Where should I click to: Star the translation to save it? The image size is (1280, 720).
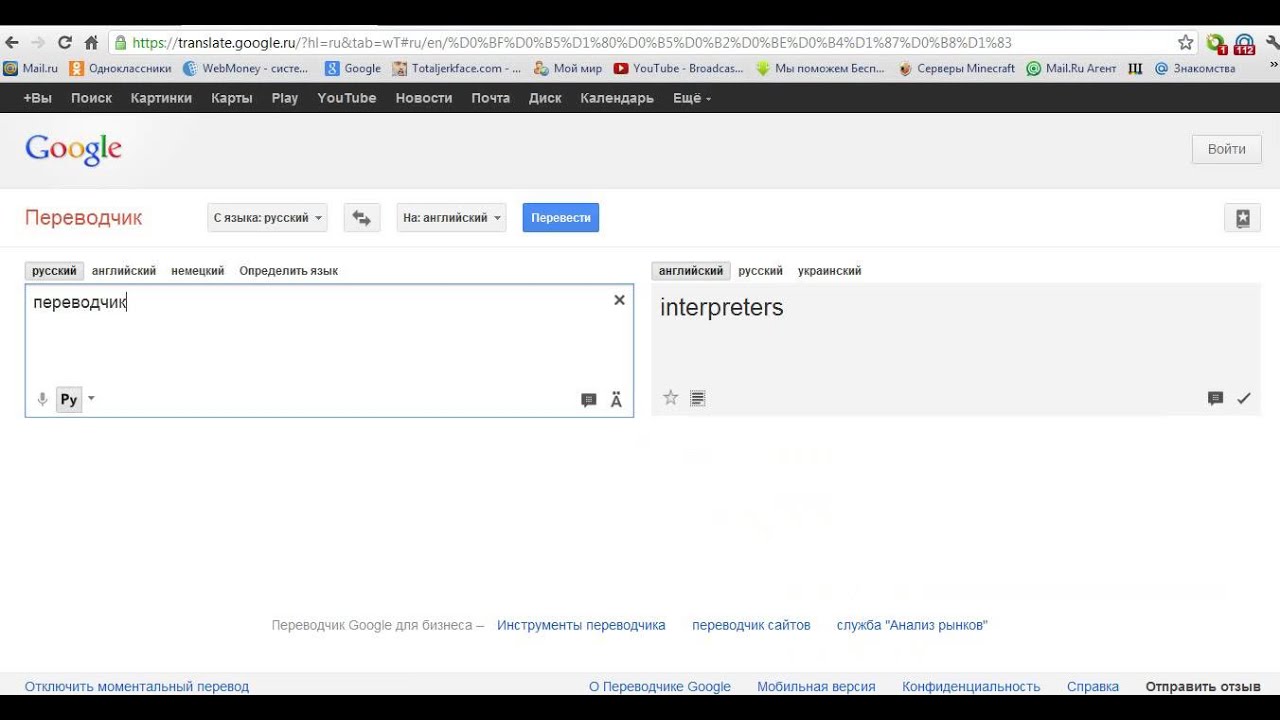pyautogui.click(x=671, y=398)
